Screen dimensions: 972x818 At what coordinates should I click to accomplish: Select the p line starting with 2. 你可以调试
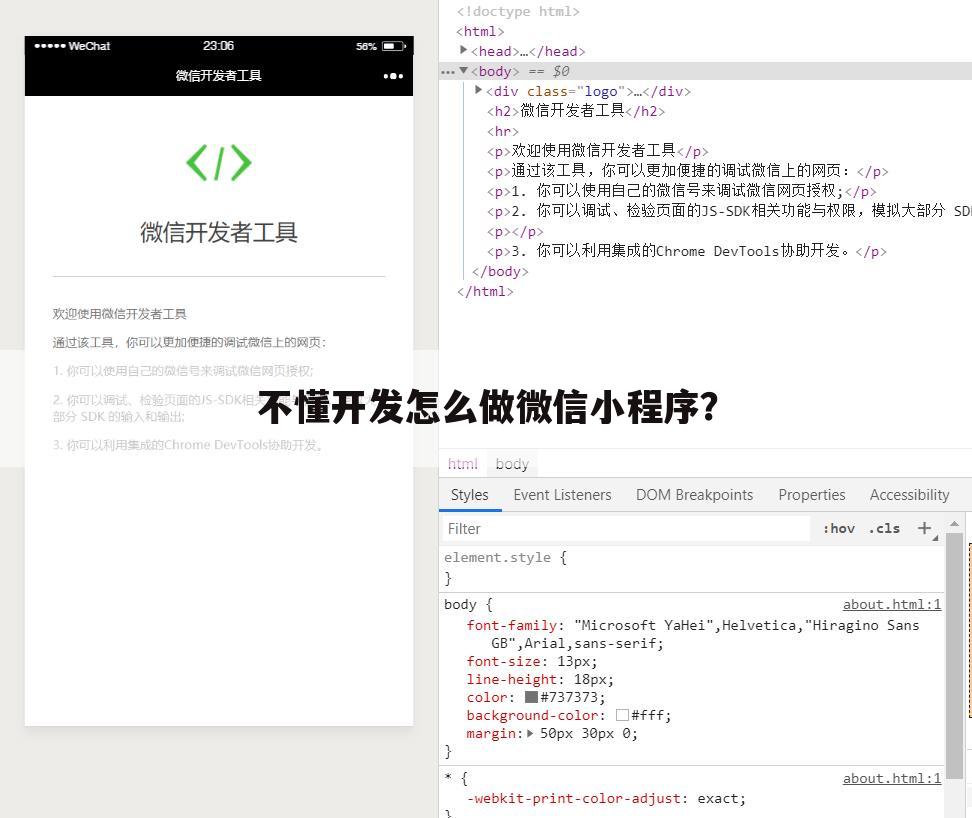(x=729, y=211)
